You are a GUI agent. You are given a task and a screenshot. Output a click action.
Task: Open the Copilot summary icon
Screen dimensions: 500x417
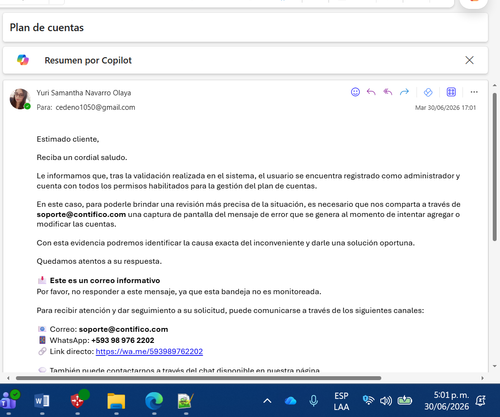23,60
